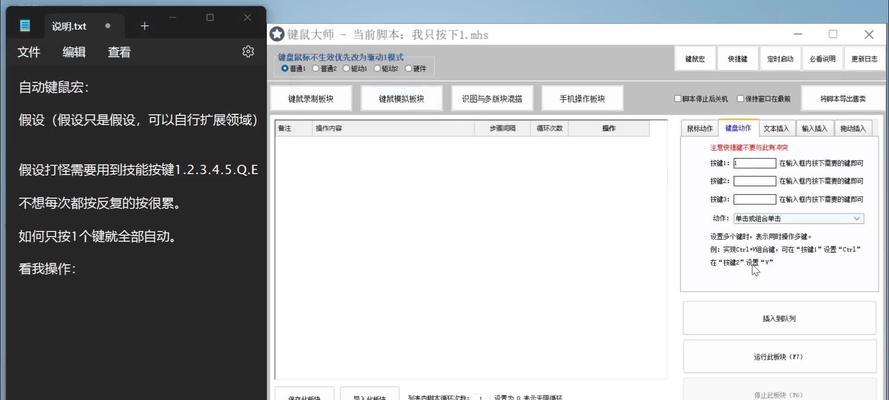Image resolution: width=889 pixels, height=400 pixels.
Task: Select the 硬件 mode radio button
Action: click(x=408, y=69)
